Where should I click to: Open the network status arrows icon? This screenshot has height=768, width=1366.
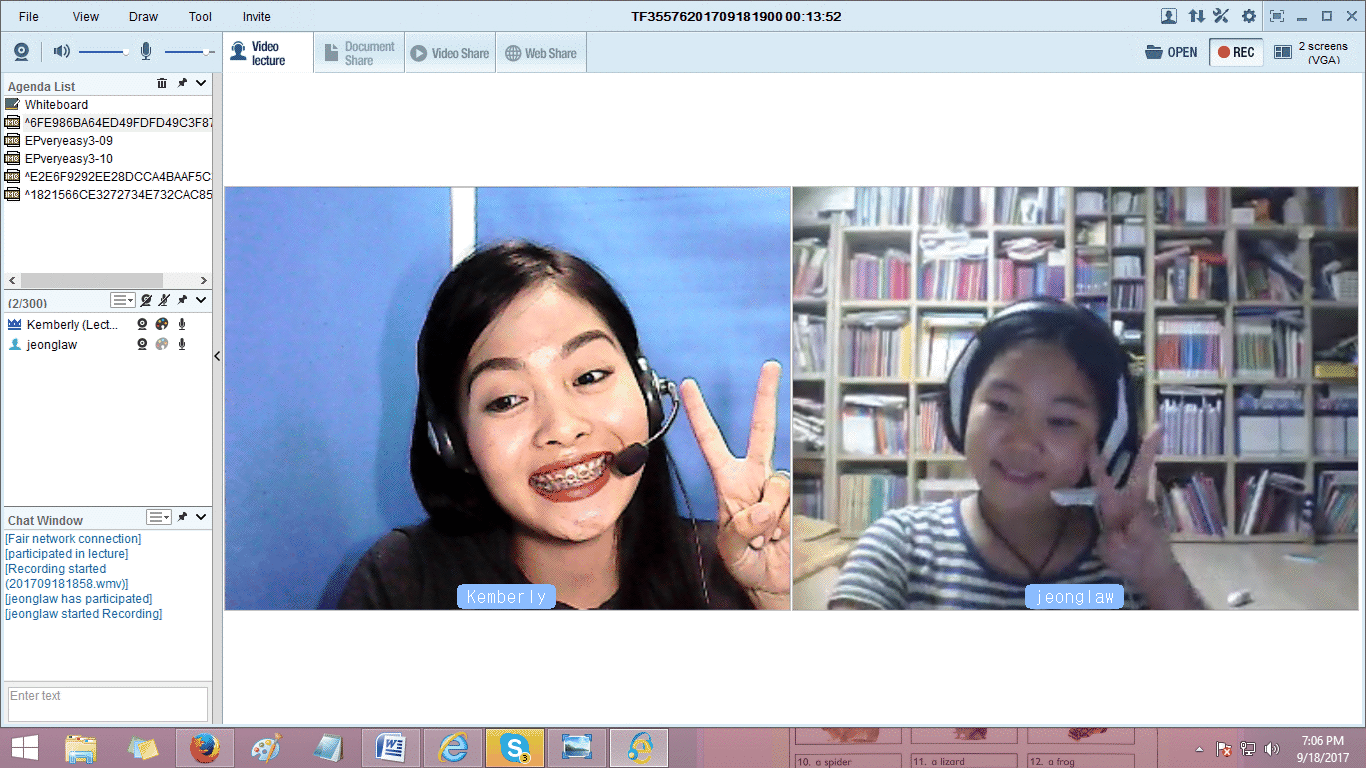(x=1196, y=16)
